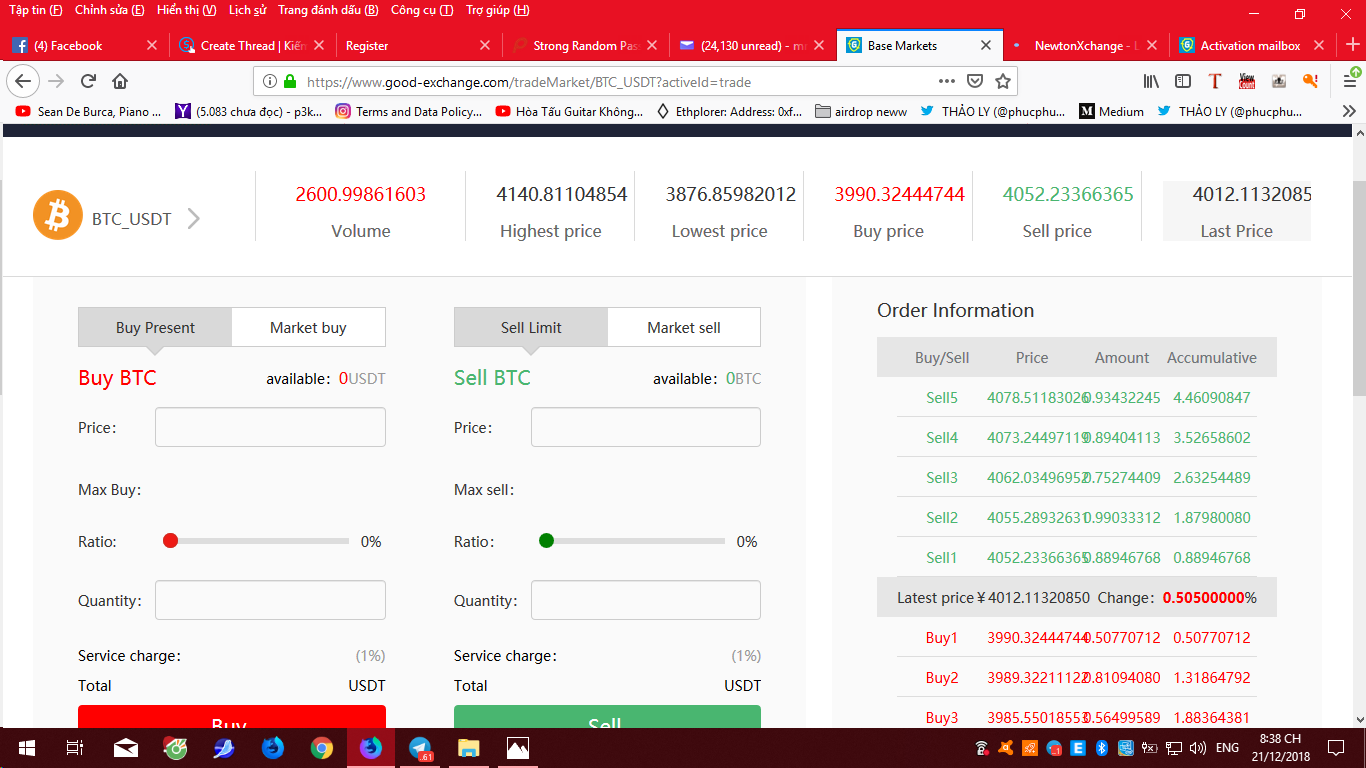The image size is (1366, 768).
Task: Go back with the browser back arrow
Action: pyautogui.click(x=24, y=81)
